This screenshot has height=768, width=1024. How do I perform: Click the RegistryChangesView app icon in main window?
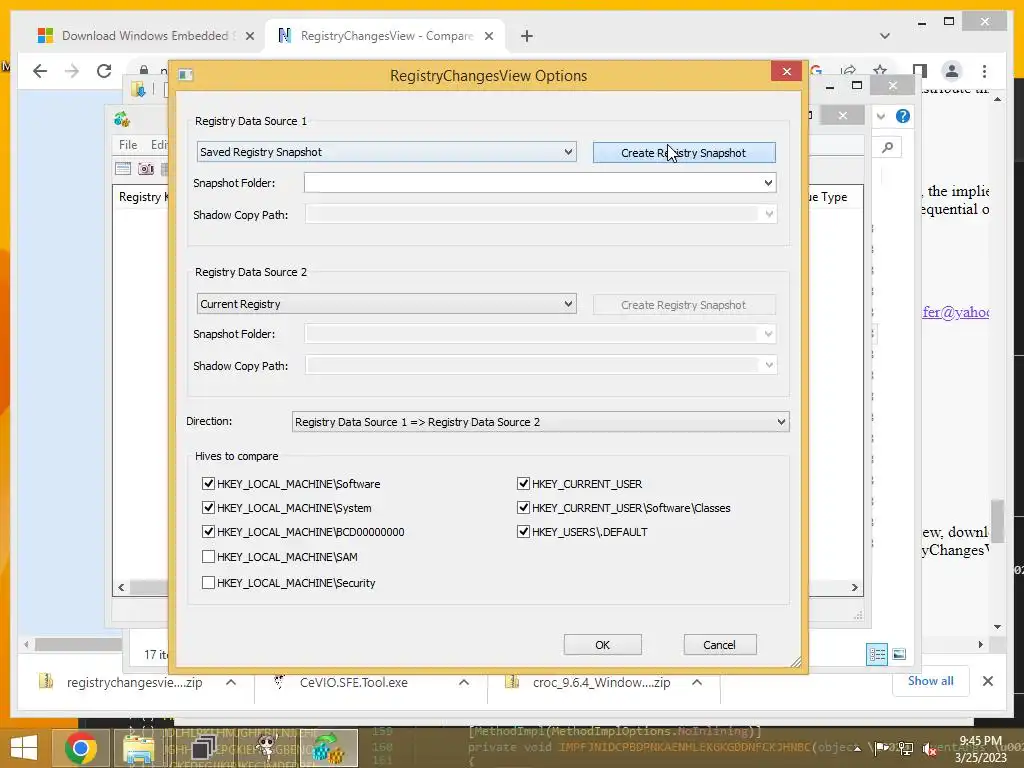coord(122,119)
